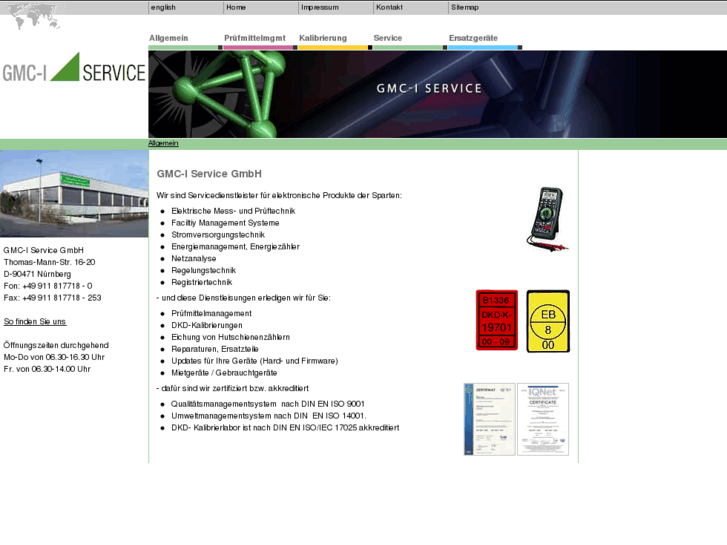Image resolution: width=727 pixels, height=545 pixels.
Task: Click the yellow EB 8 00 calibration sticker
Action: pos(548,321)
